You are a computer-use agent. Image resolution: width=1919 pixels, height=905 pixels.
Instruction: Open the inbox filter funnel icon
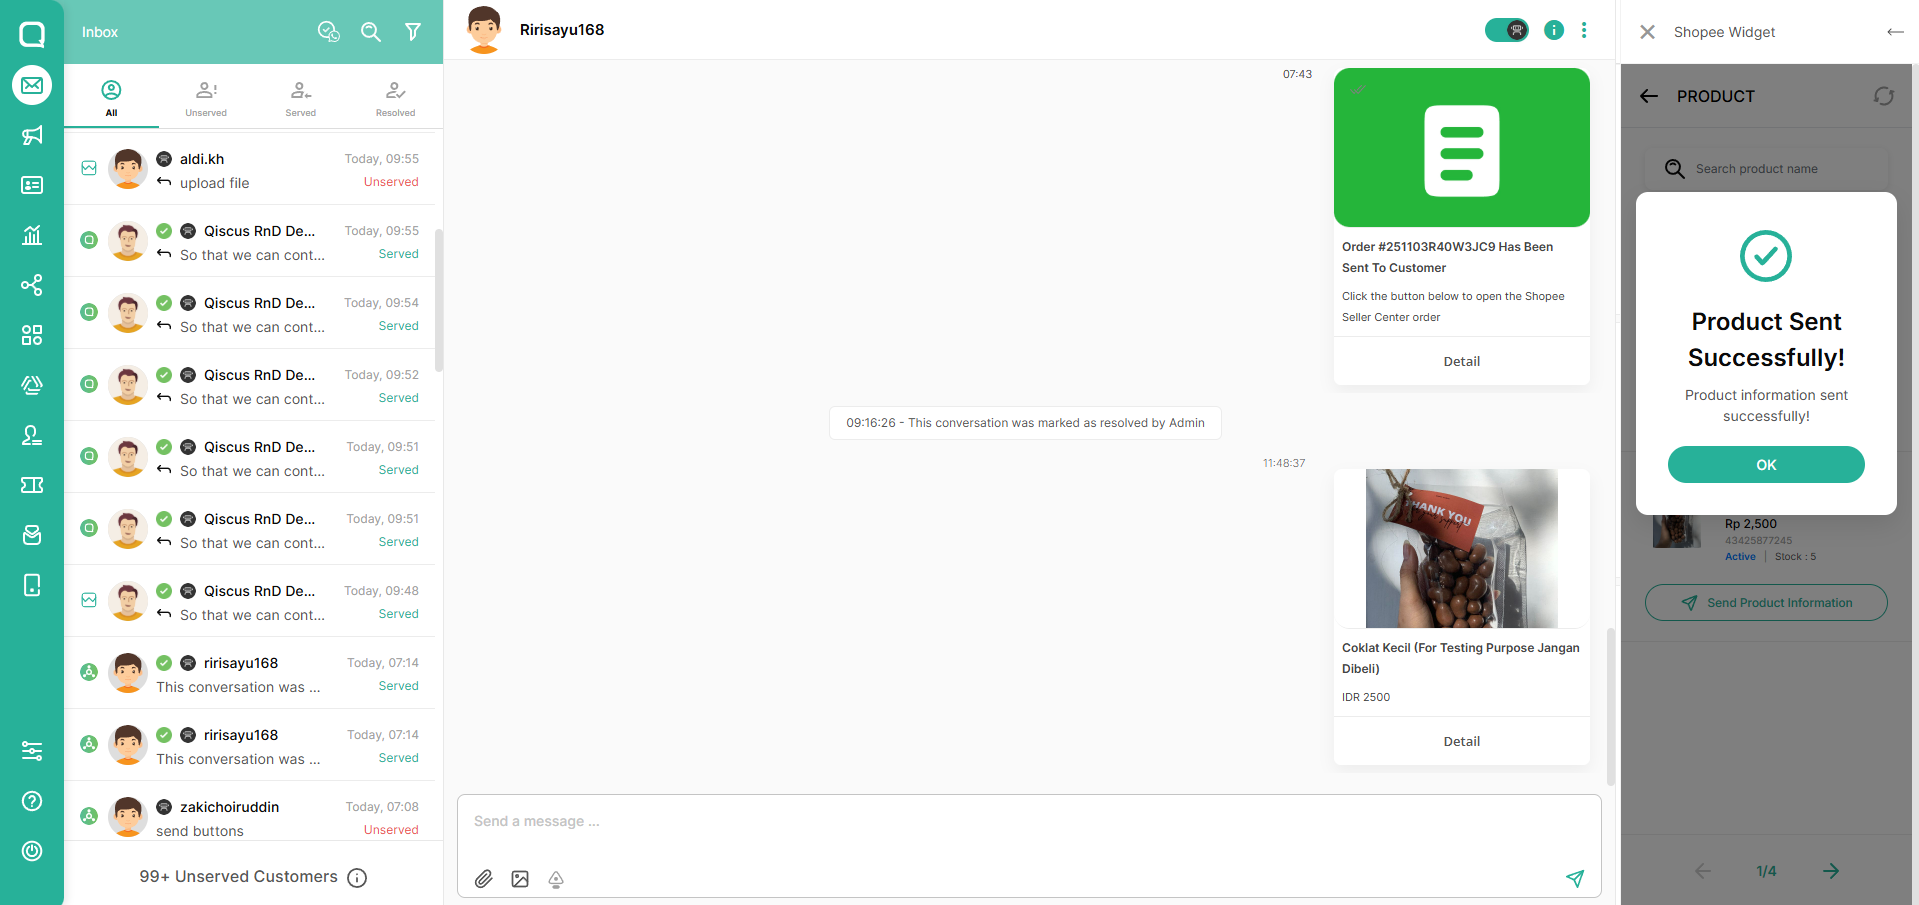tap(412, 32)
